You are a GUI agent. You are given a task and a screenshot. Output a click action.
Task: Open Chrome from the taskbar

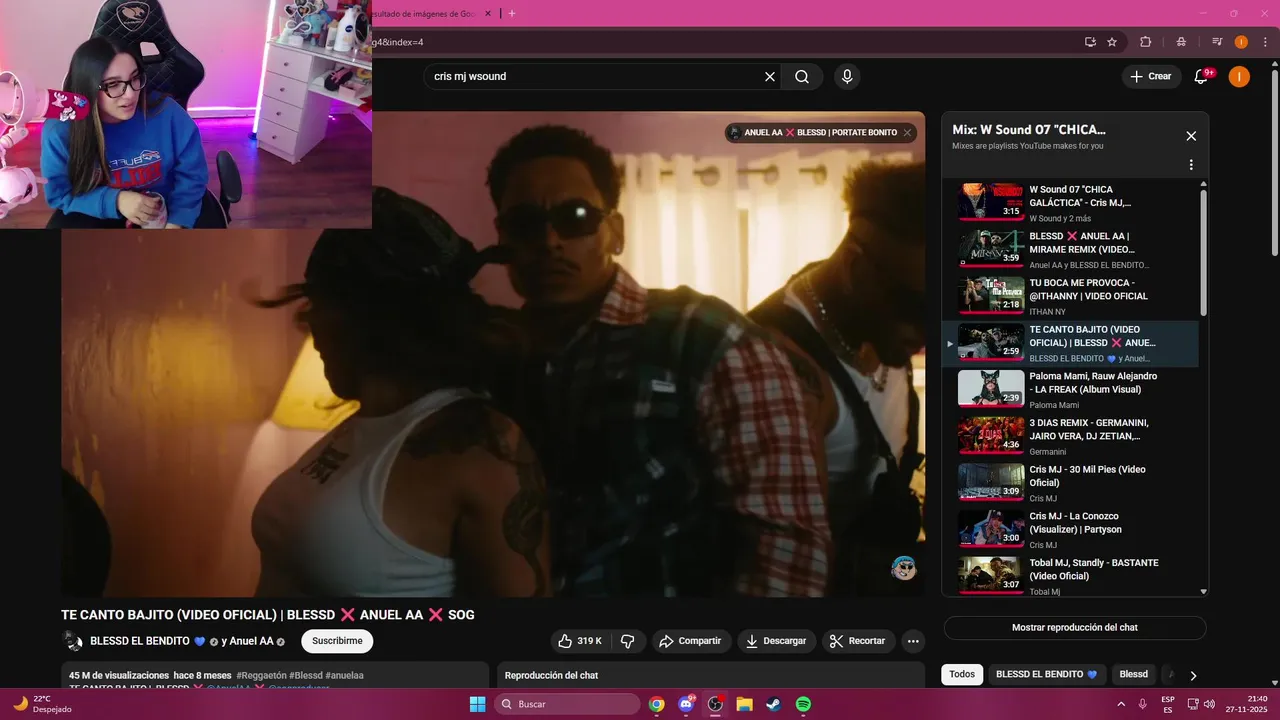(656, 704)
